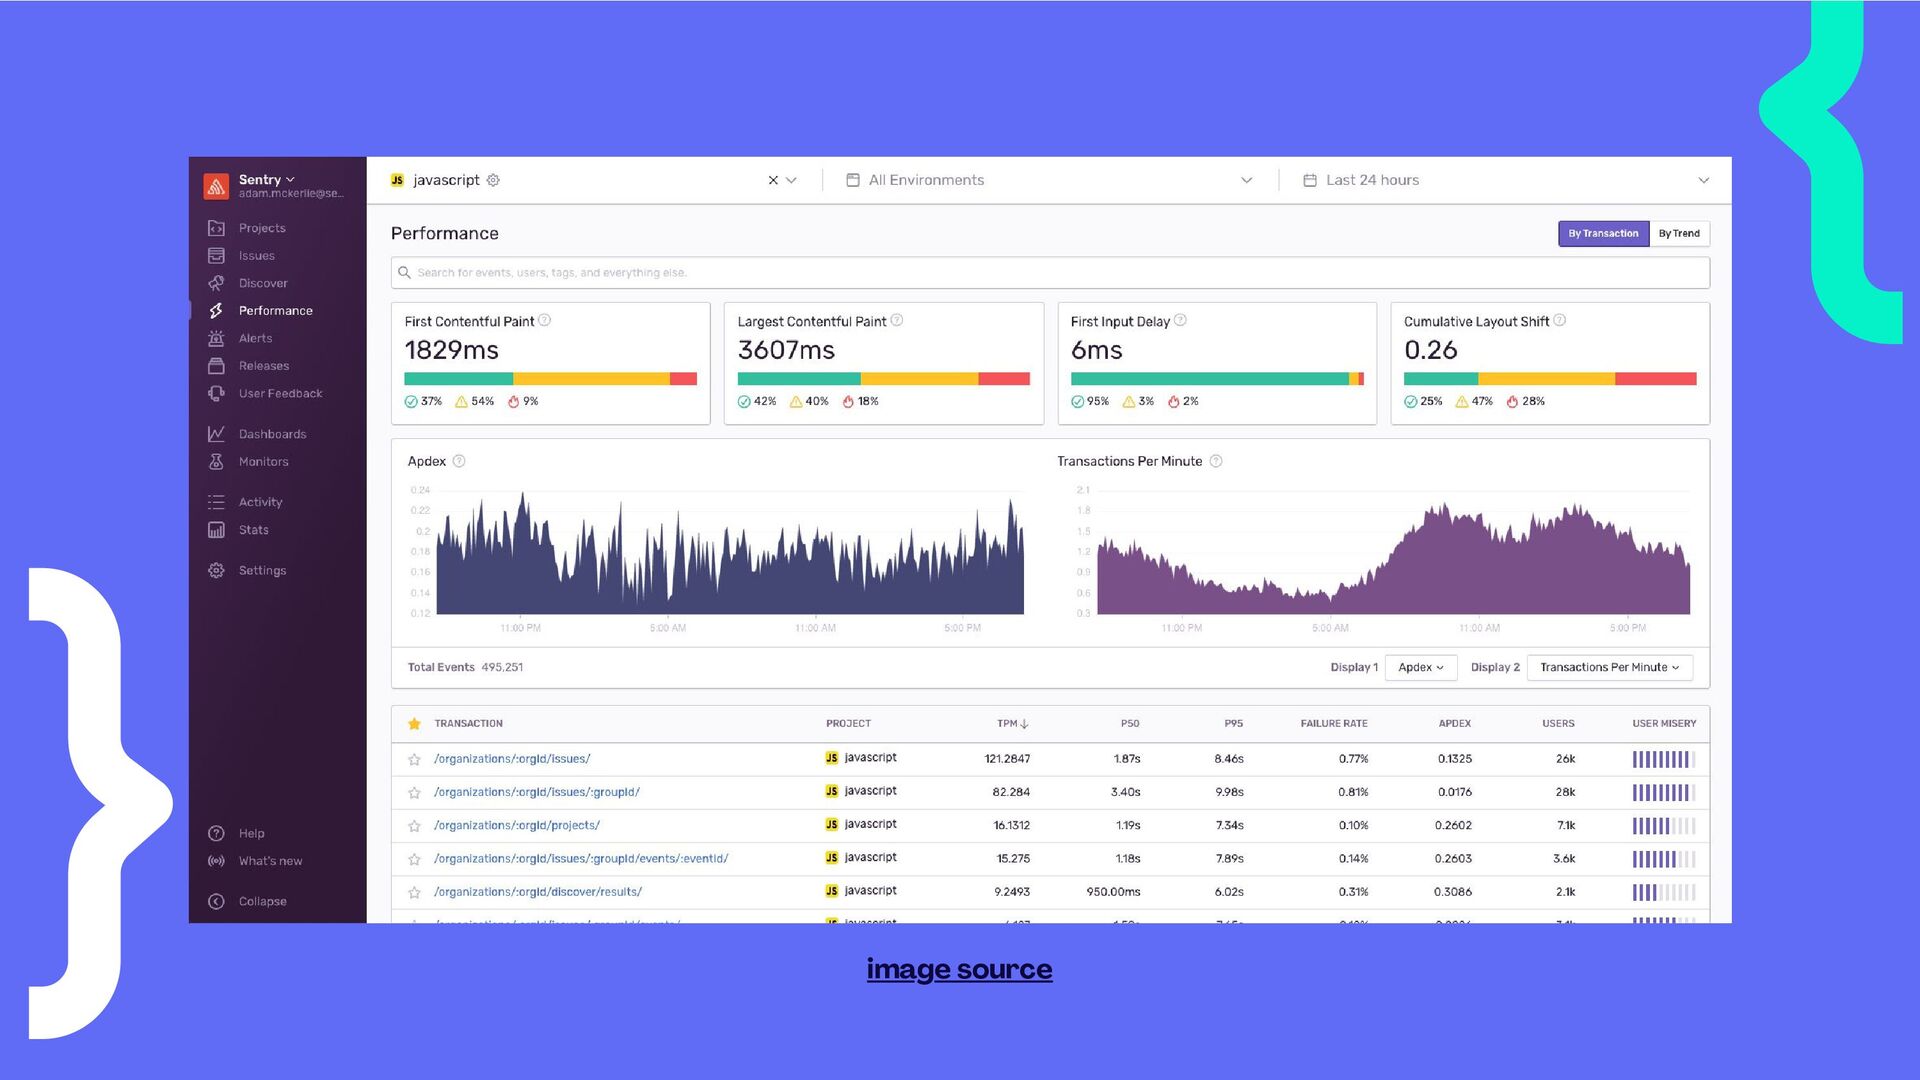Open Display 2 Transactions Per Minute dropdown

1609,667
